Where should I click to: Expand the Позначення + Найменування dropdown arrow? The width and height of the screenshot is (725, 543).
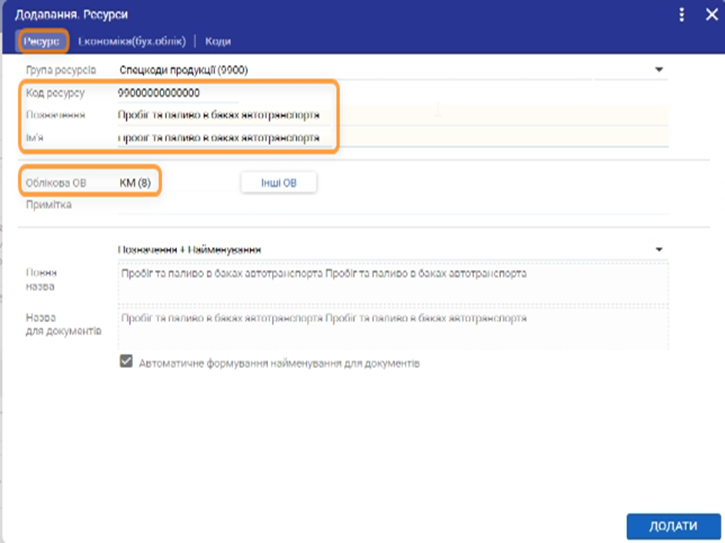659,248
